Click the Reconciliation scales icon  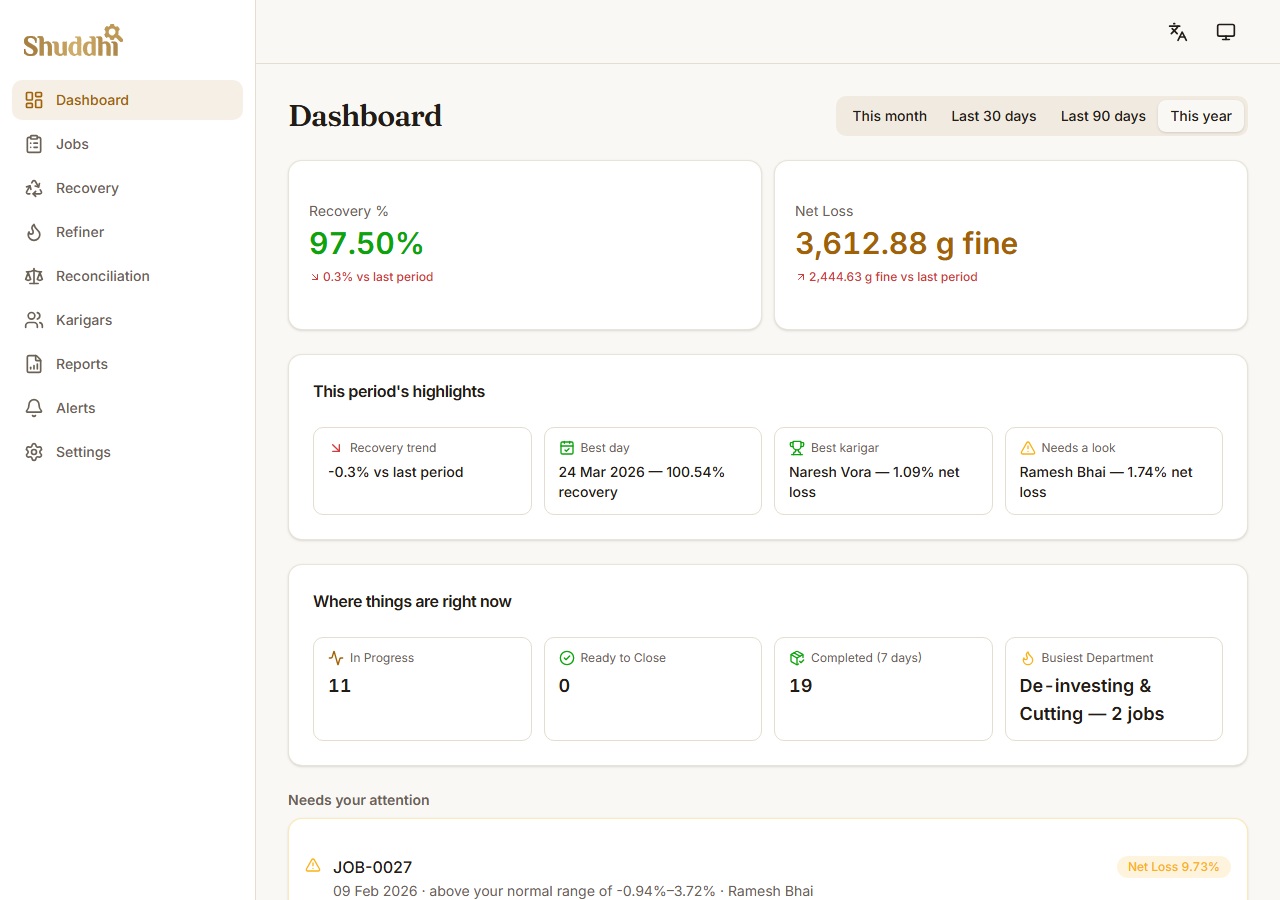click(34, 276)
